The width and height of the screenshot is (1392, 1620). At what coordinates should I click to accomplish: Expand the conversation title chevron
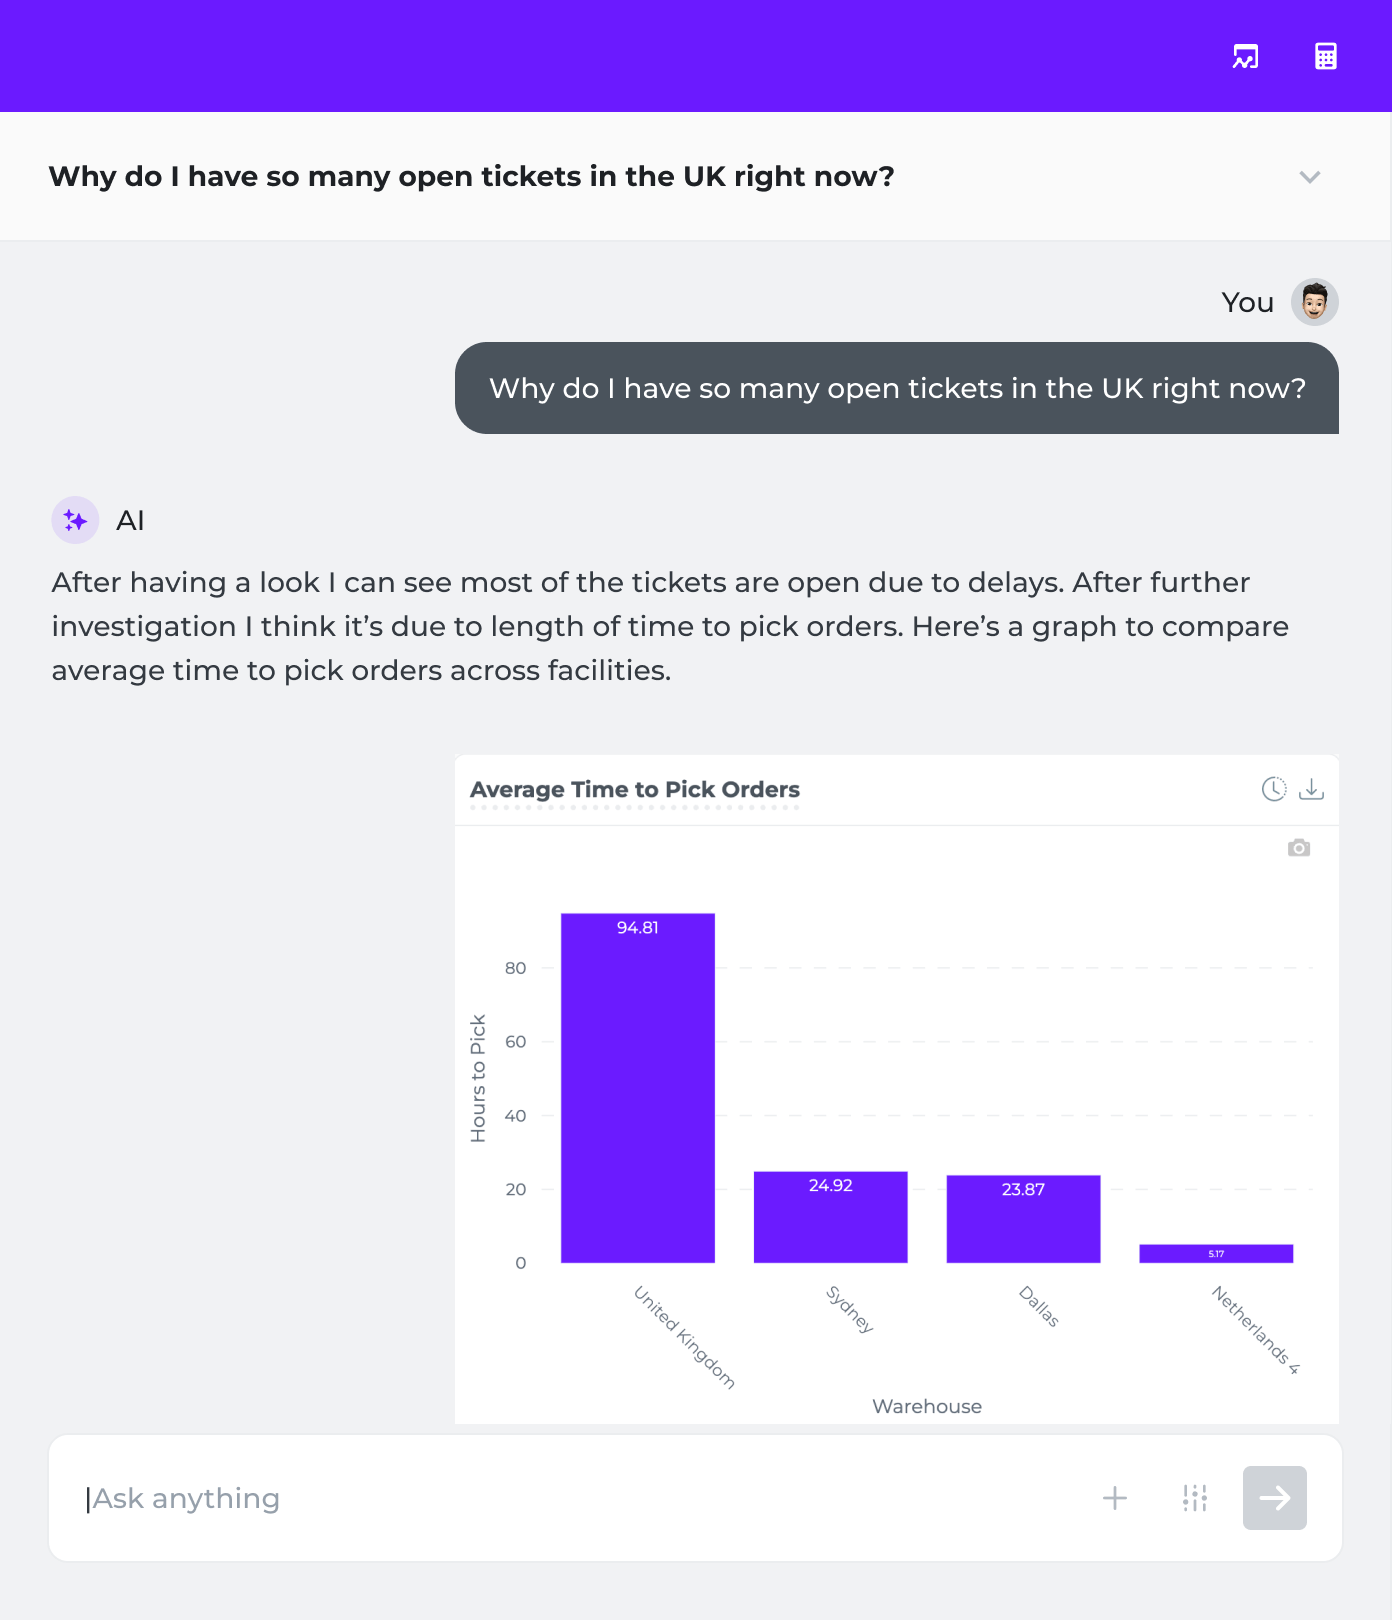coord(1309,177)
